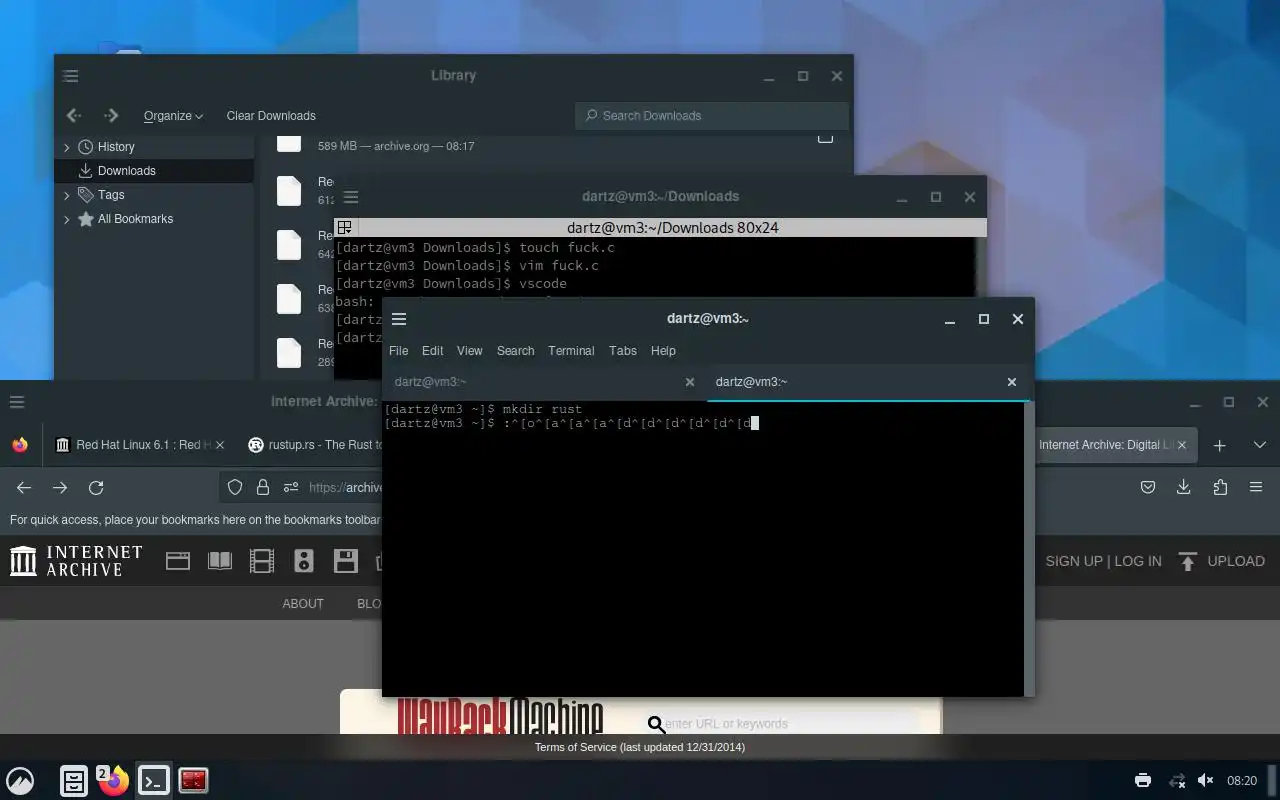Click the Wayback Machine URL search field

tap(790, 723)
